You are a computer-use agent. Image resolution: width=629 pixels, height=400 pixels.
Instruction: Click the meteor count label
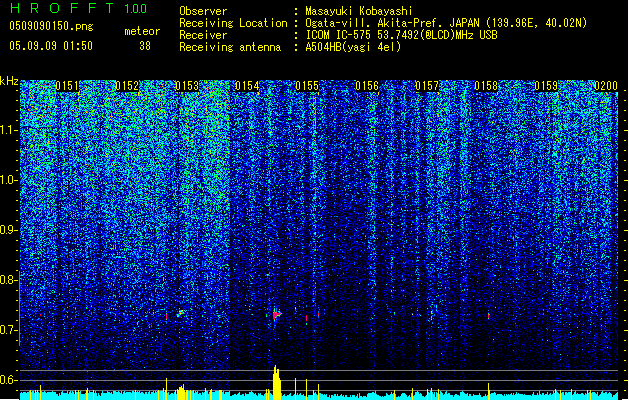[142, 31]
